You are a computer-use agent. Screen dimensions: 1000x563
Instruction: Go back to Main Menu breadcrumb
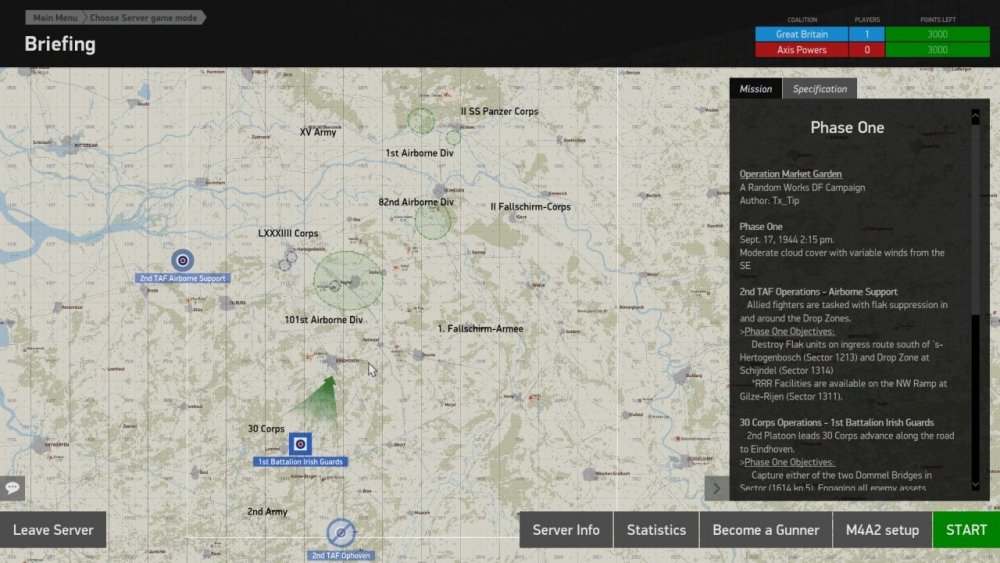point(56,18)
